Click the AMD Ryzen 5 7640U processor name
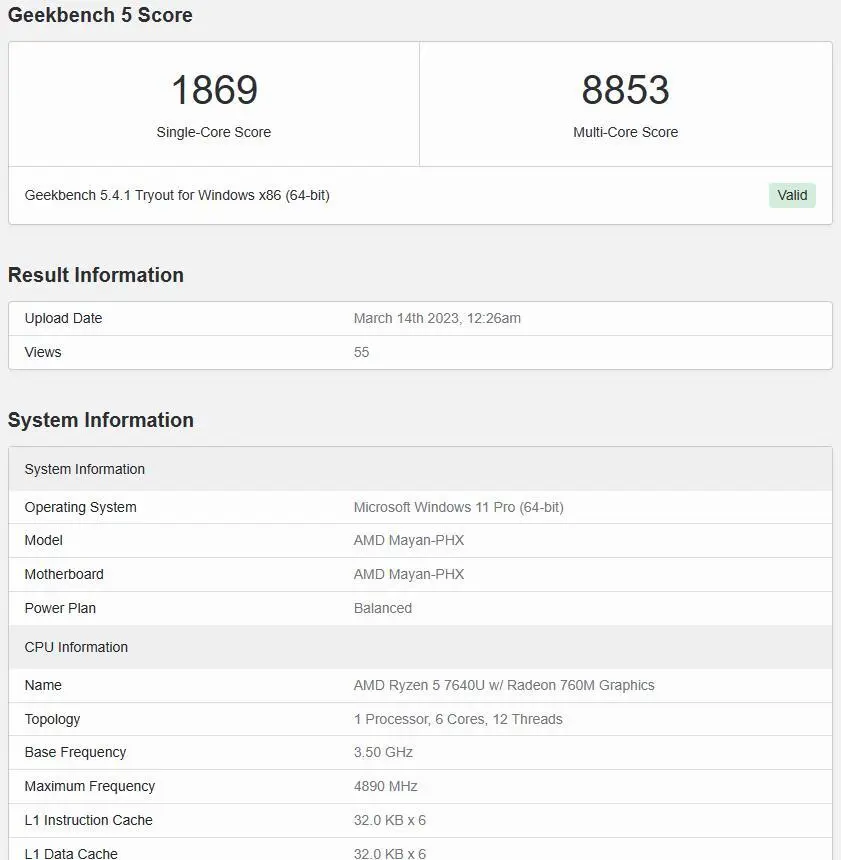The height and width of the screenshot is (860, 841). point(504,685)
